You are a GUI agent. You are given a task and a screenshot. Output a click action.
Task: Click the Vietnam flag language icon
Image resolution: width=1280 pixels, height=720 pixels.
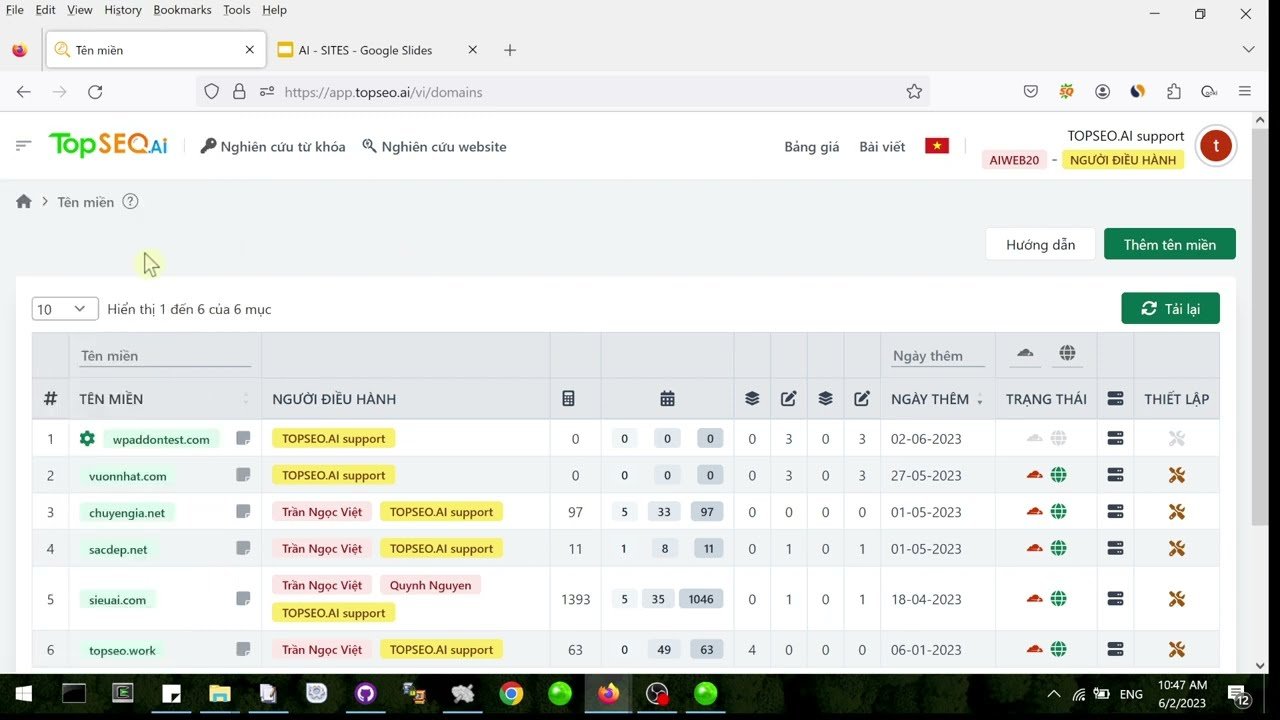(x=937, y=146)
